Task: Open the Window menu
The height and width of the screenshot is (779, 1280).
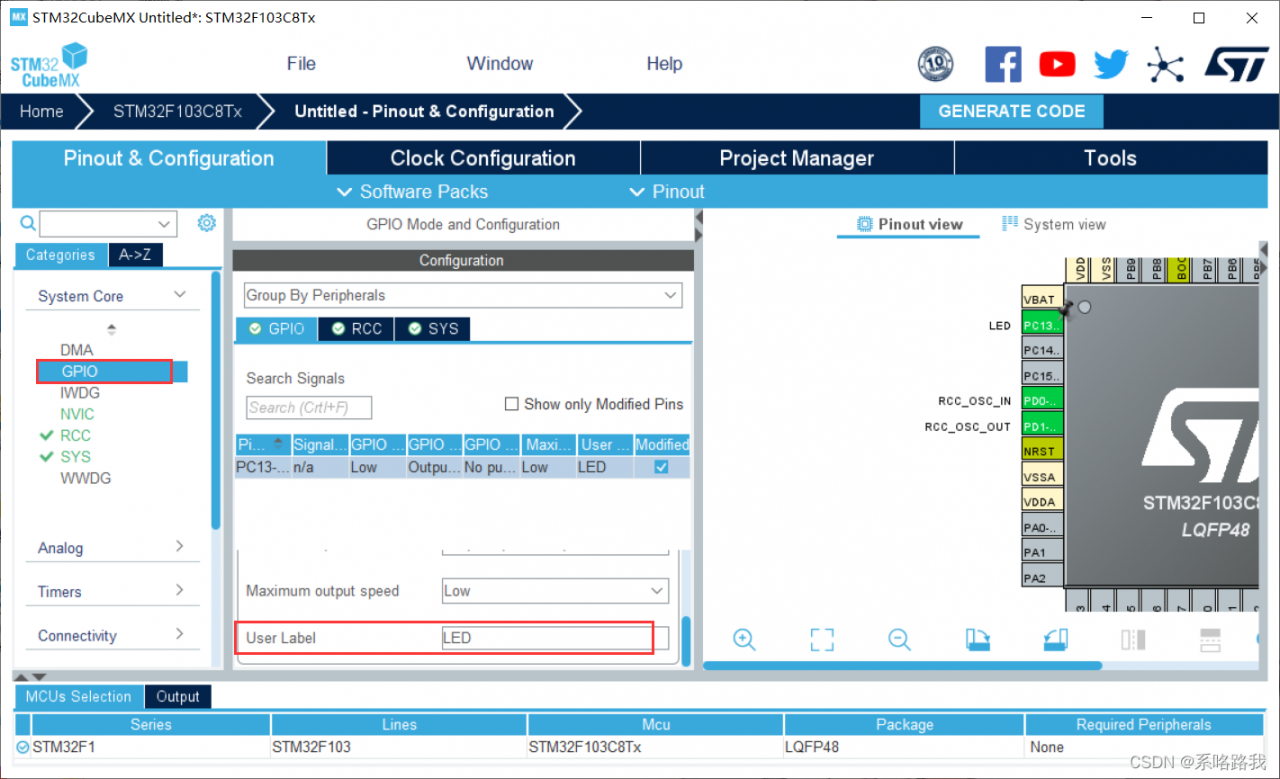Action: pyautogui.click(x=500, y=64)
